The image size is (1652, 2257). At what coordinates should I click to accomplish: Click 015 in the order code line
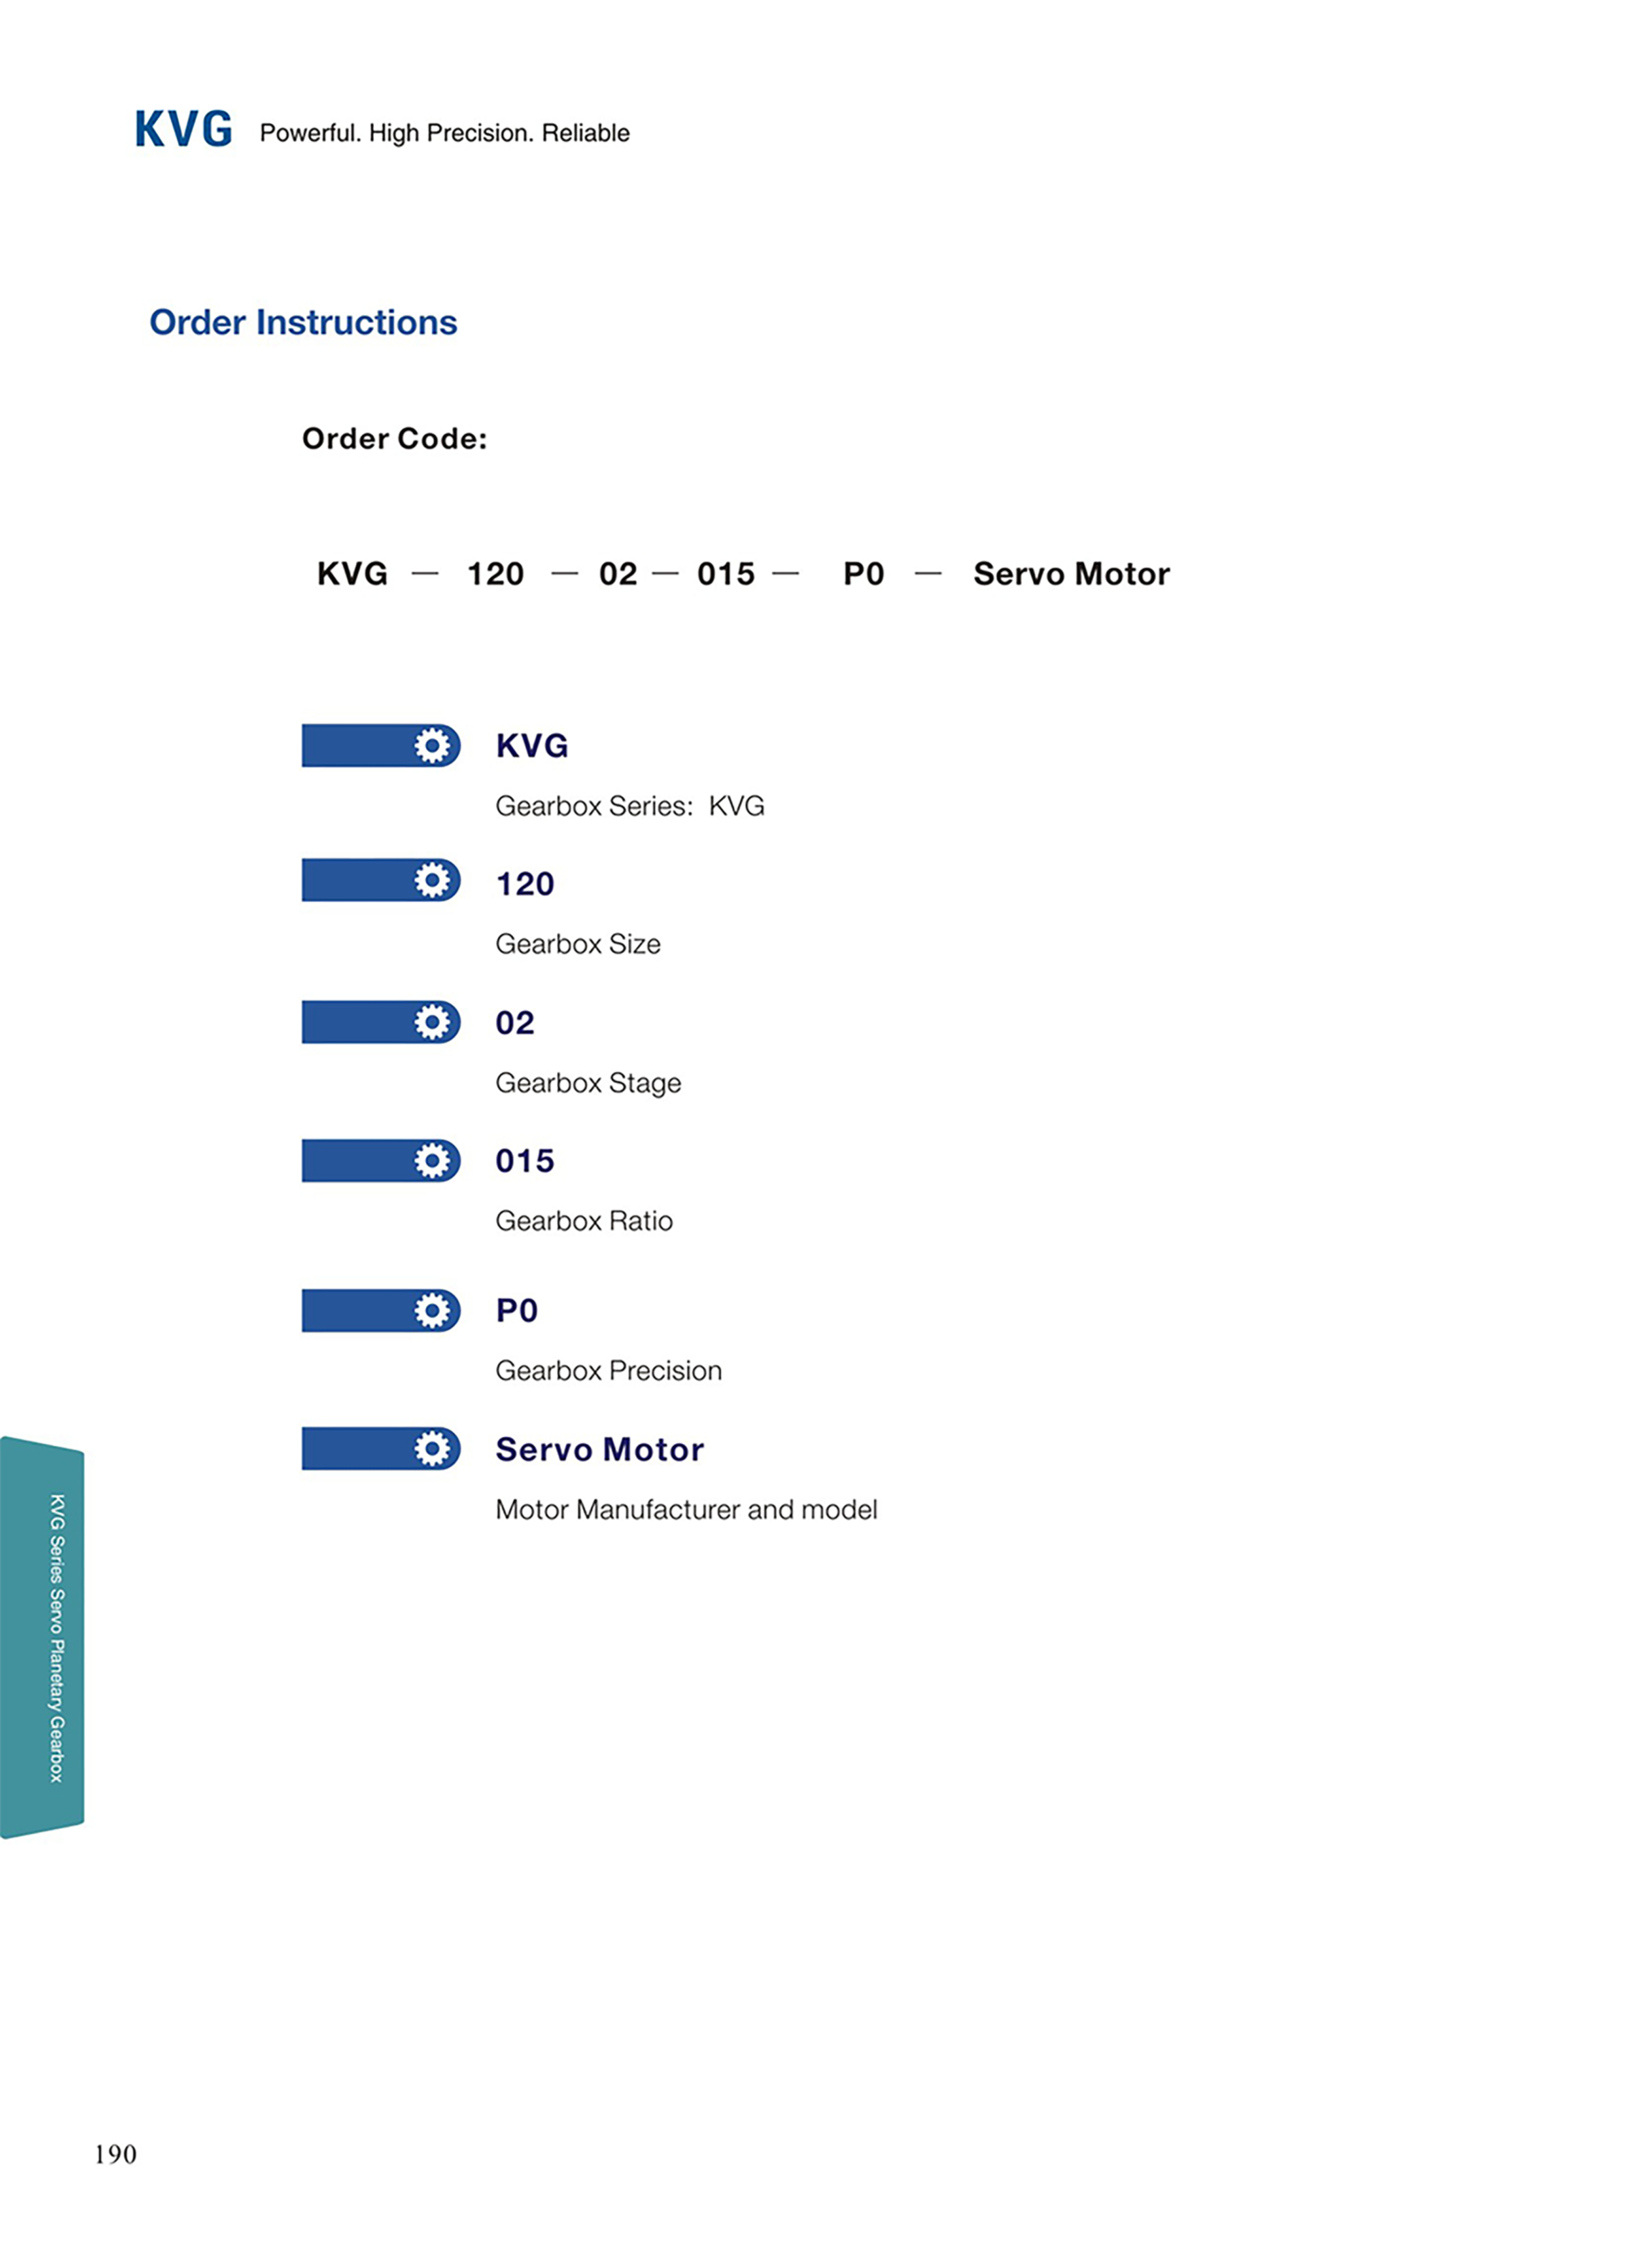click(726, 574)
